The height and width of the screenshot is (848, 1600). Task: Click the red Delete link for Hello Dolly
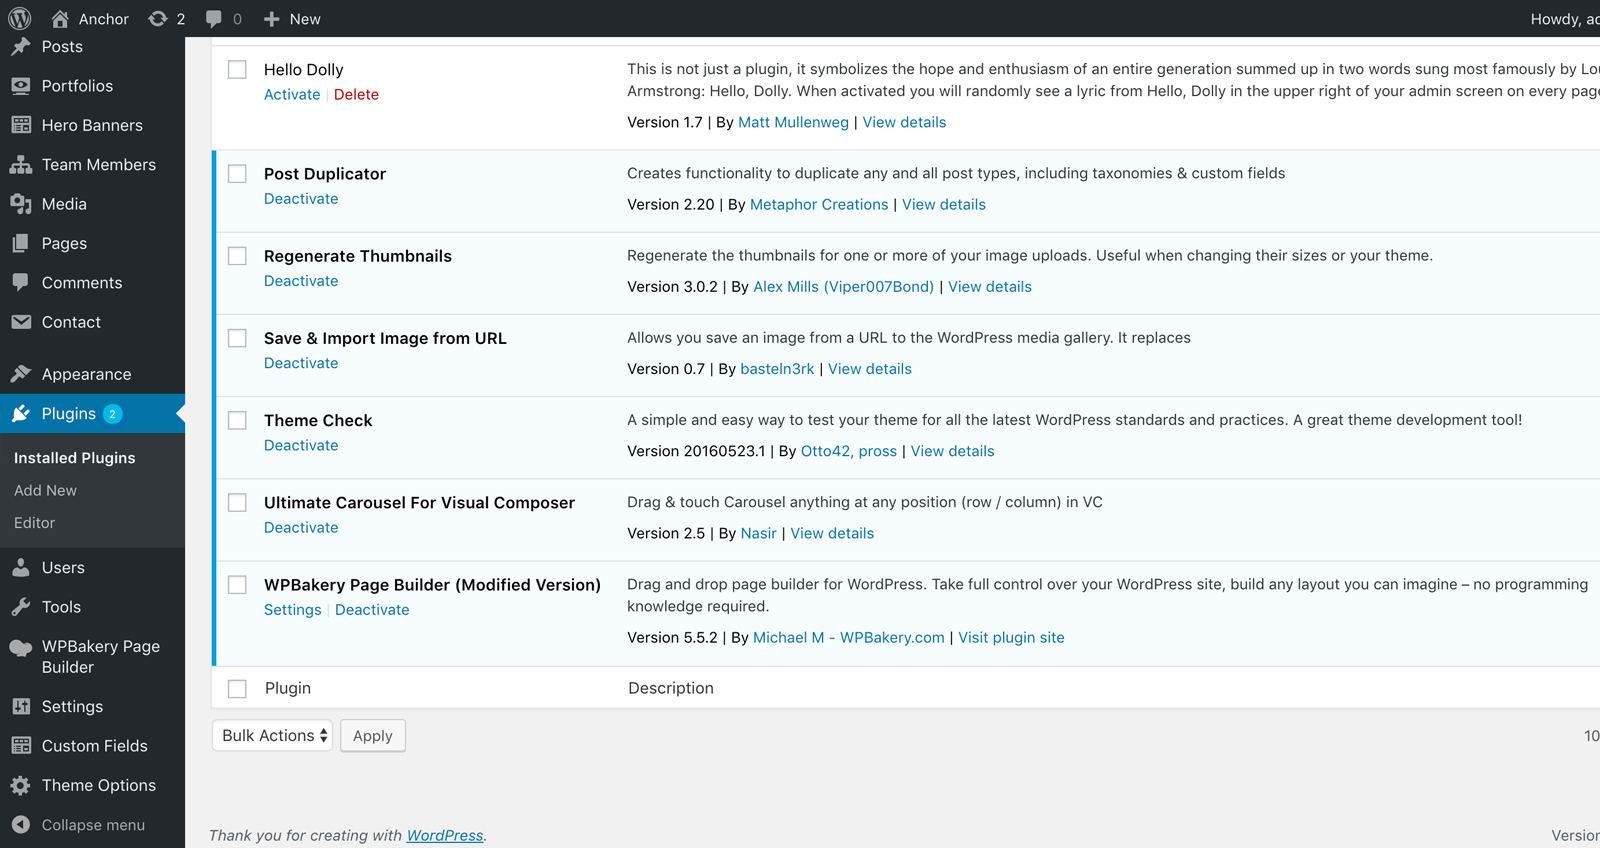(356, 95)
